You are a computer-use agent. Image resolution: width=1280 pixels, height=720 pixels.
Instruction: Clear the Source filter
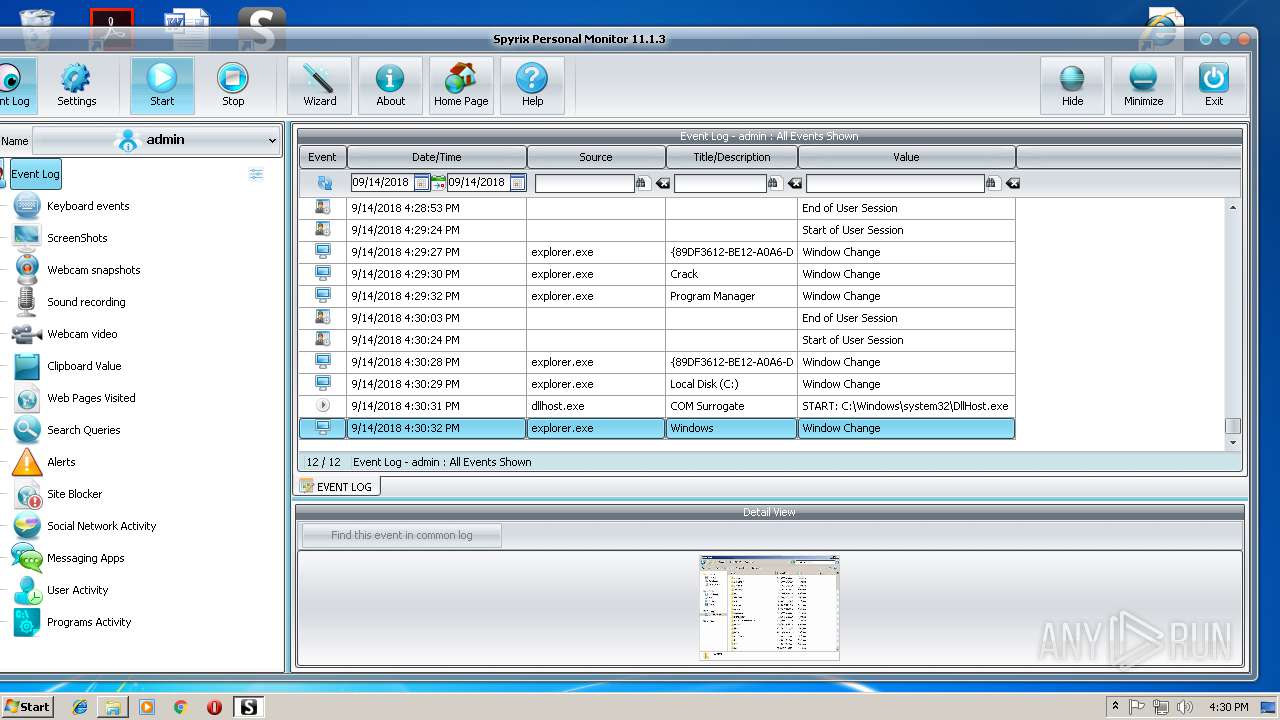[x=662, y=183]
